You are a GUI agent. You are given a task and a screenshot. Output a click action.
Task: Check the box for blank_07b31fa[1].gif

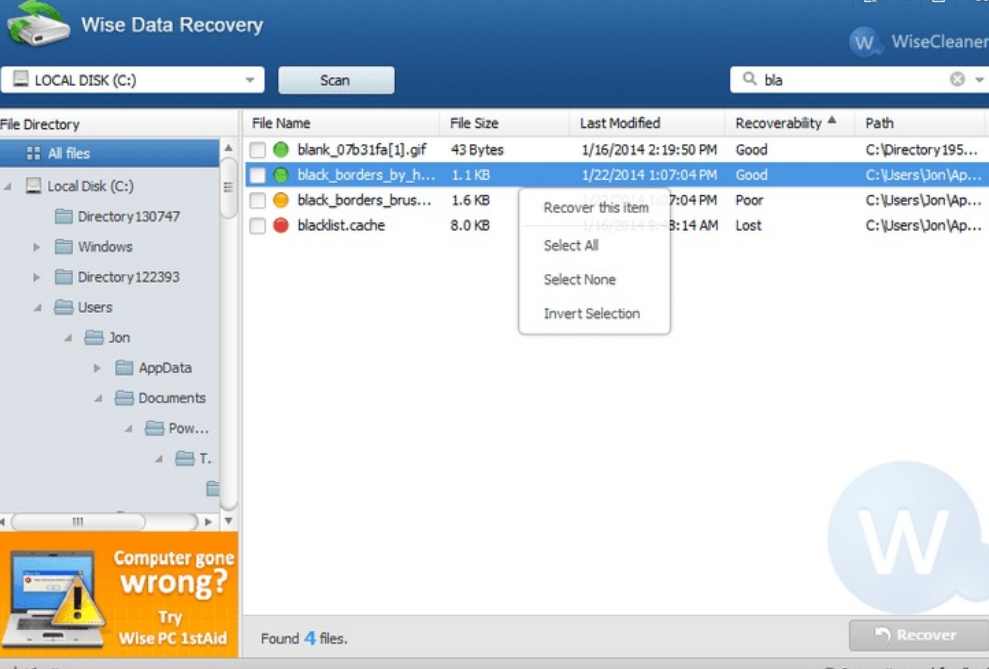tap(258, 150)
